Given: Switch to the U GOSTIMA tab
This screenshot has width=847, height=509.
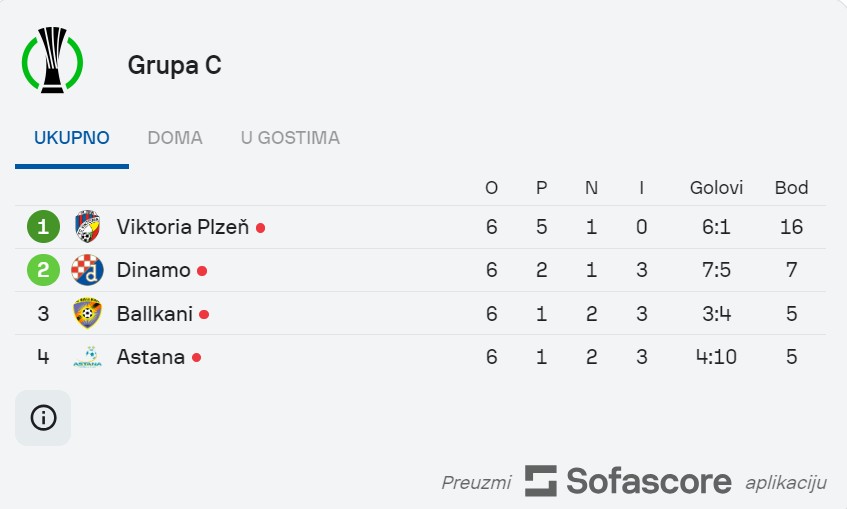Looking at the screenshot, I should point(290,138).
